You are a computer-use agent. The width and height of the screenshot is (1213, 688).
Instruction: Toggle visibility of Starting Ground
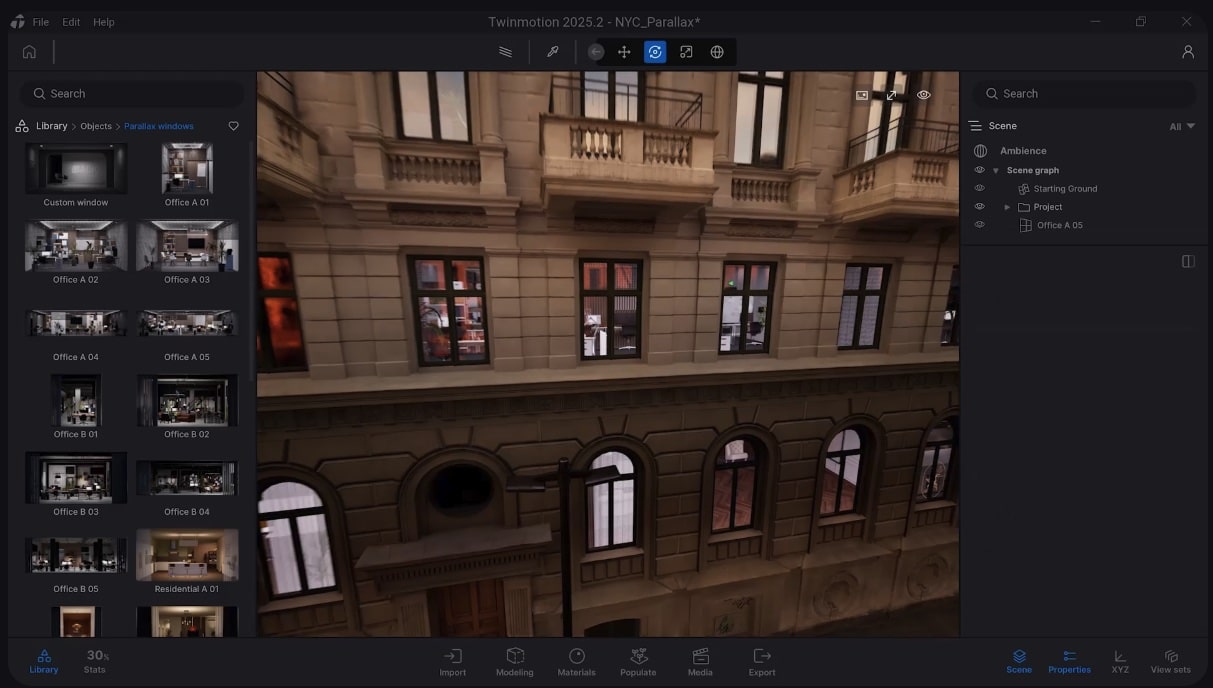click(980, 188)
